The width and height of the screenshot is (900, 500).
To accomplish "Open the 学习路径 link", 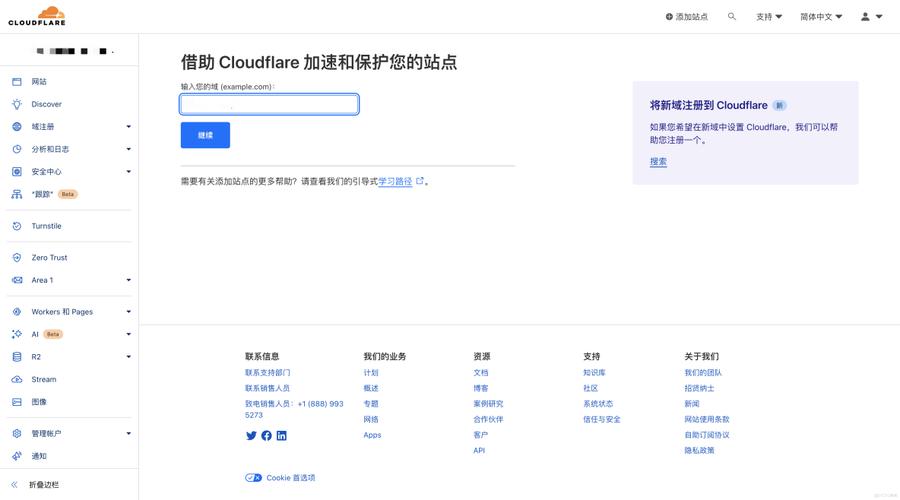I will point(395,181).
